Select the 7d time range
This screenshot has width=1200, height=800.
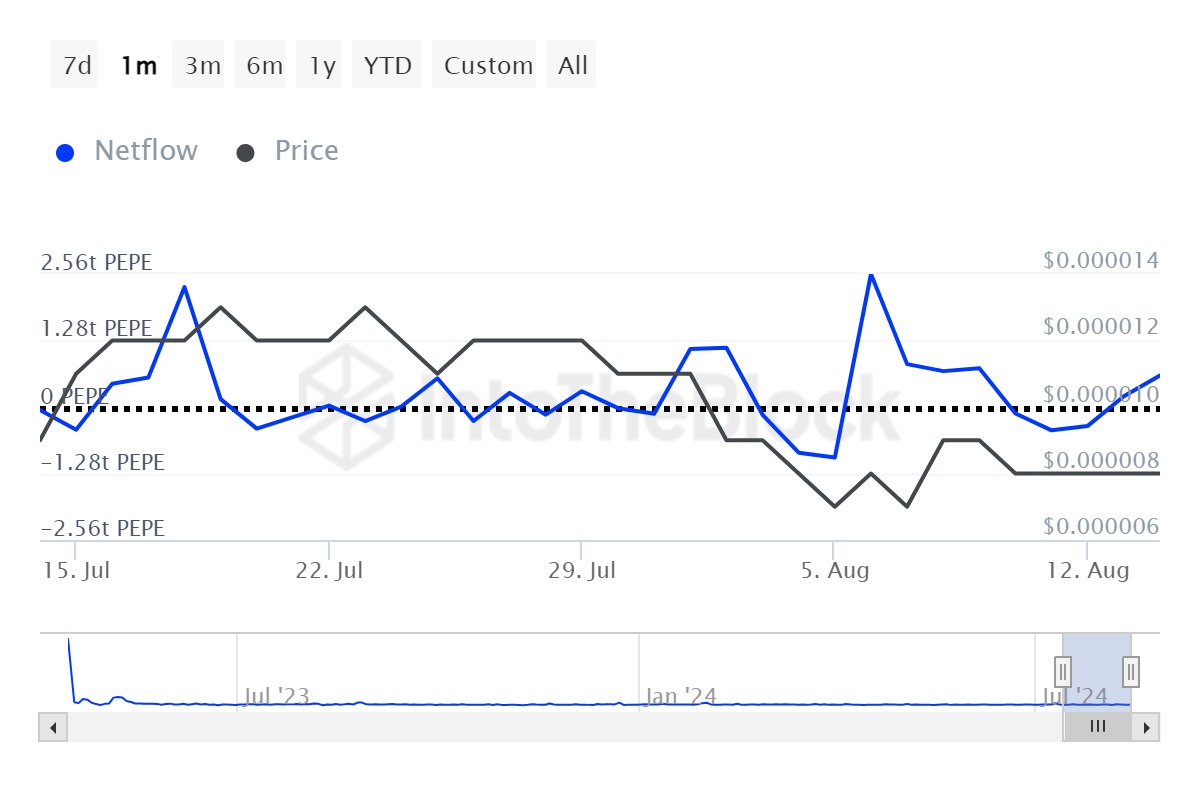(x=76, y=66)
